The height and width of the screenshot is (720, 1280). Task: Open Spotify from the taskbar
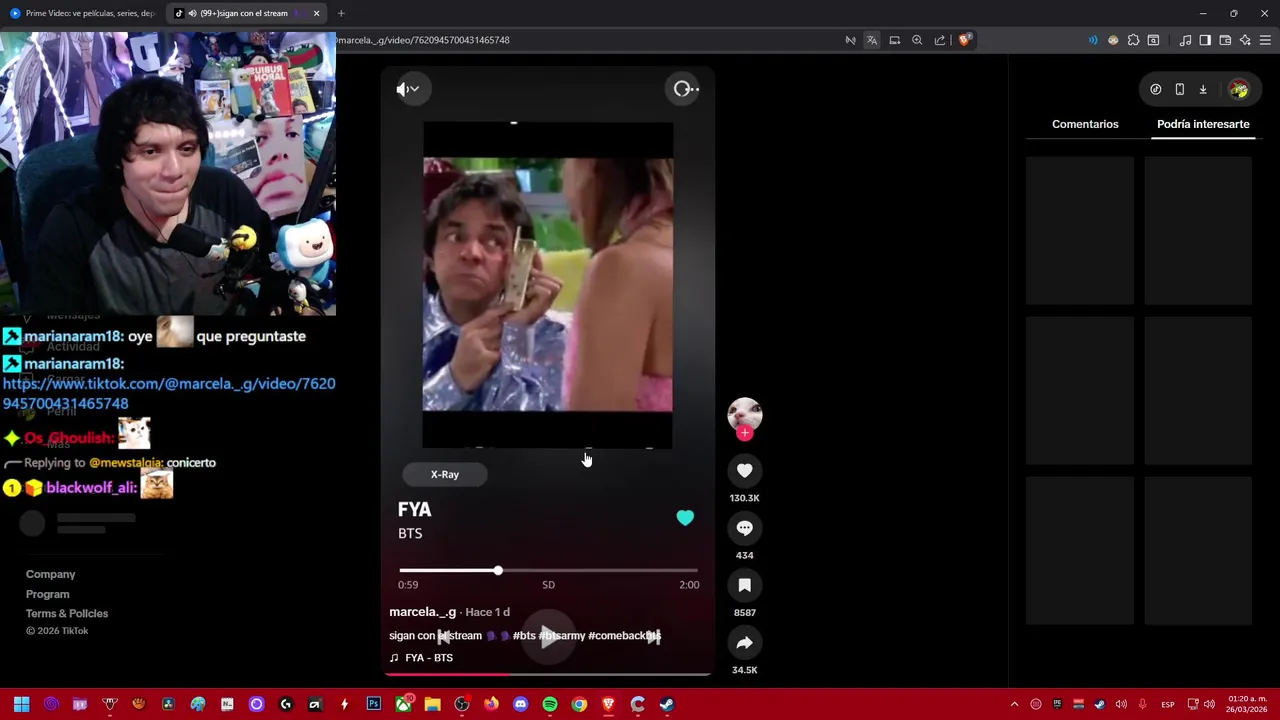(x=549, y=704)
